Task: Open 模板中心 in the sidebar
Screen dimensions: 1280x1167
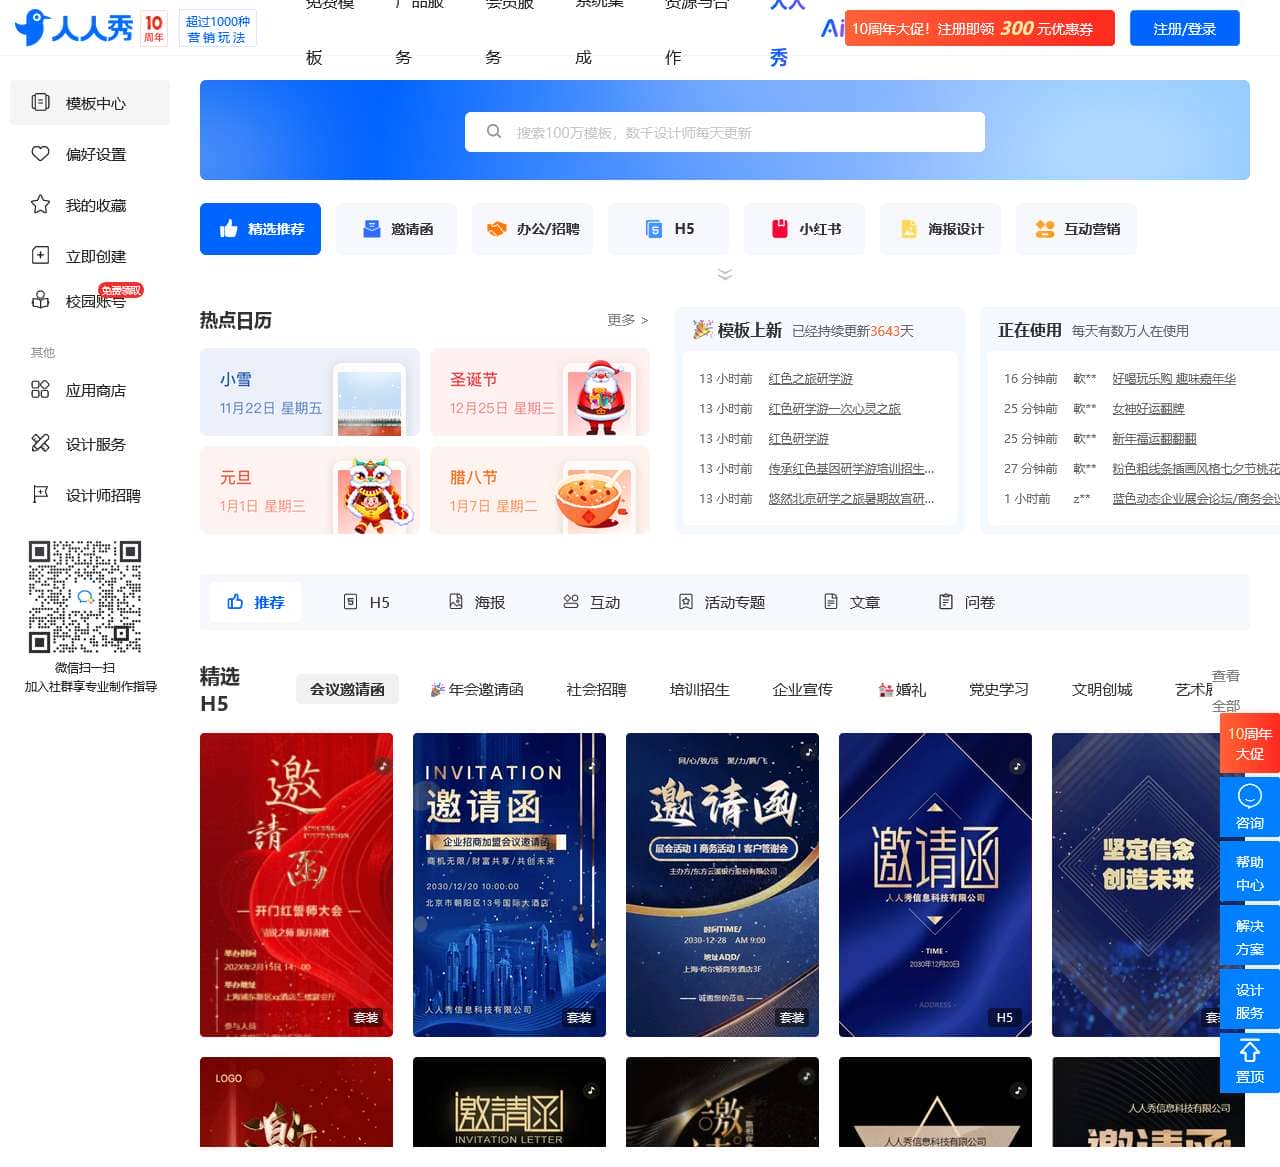Action: point(90,103)
